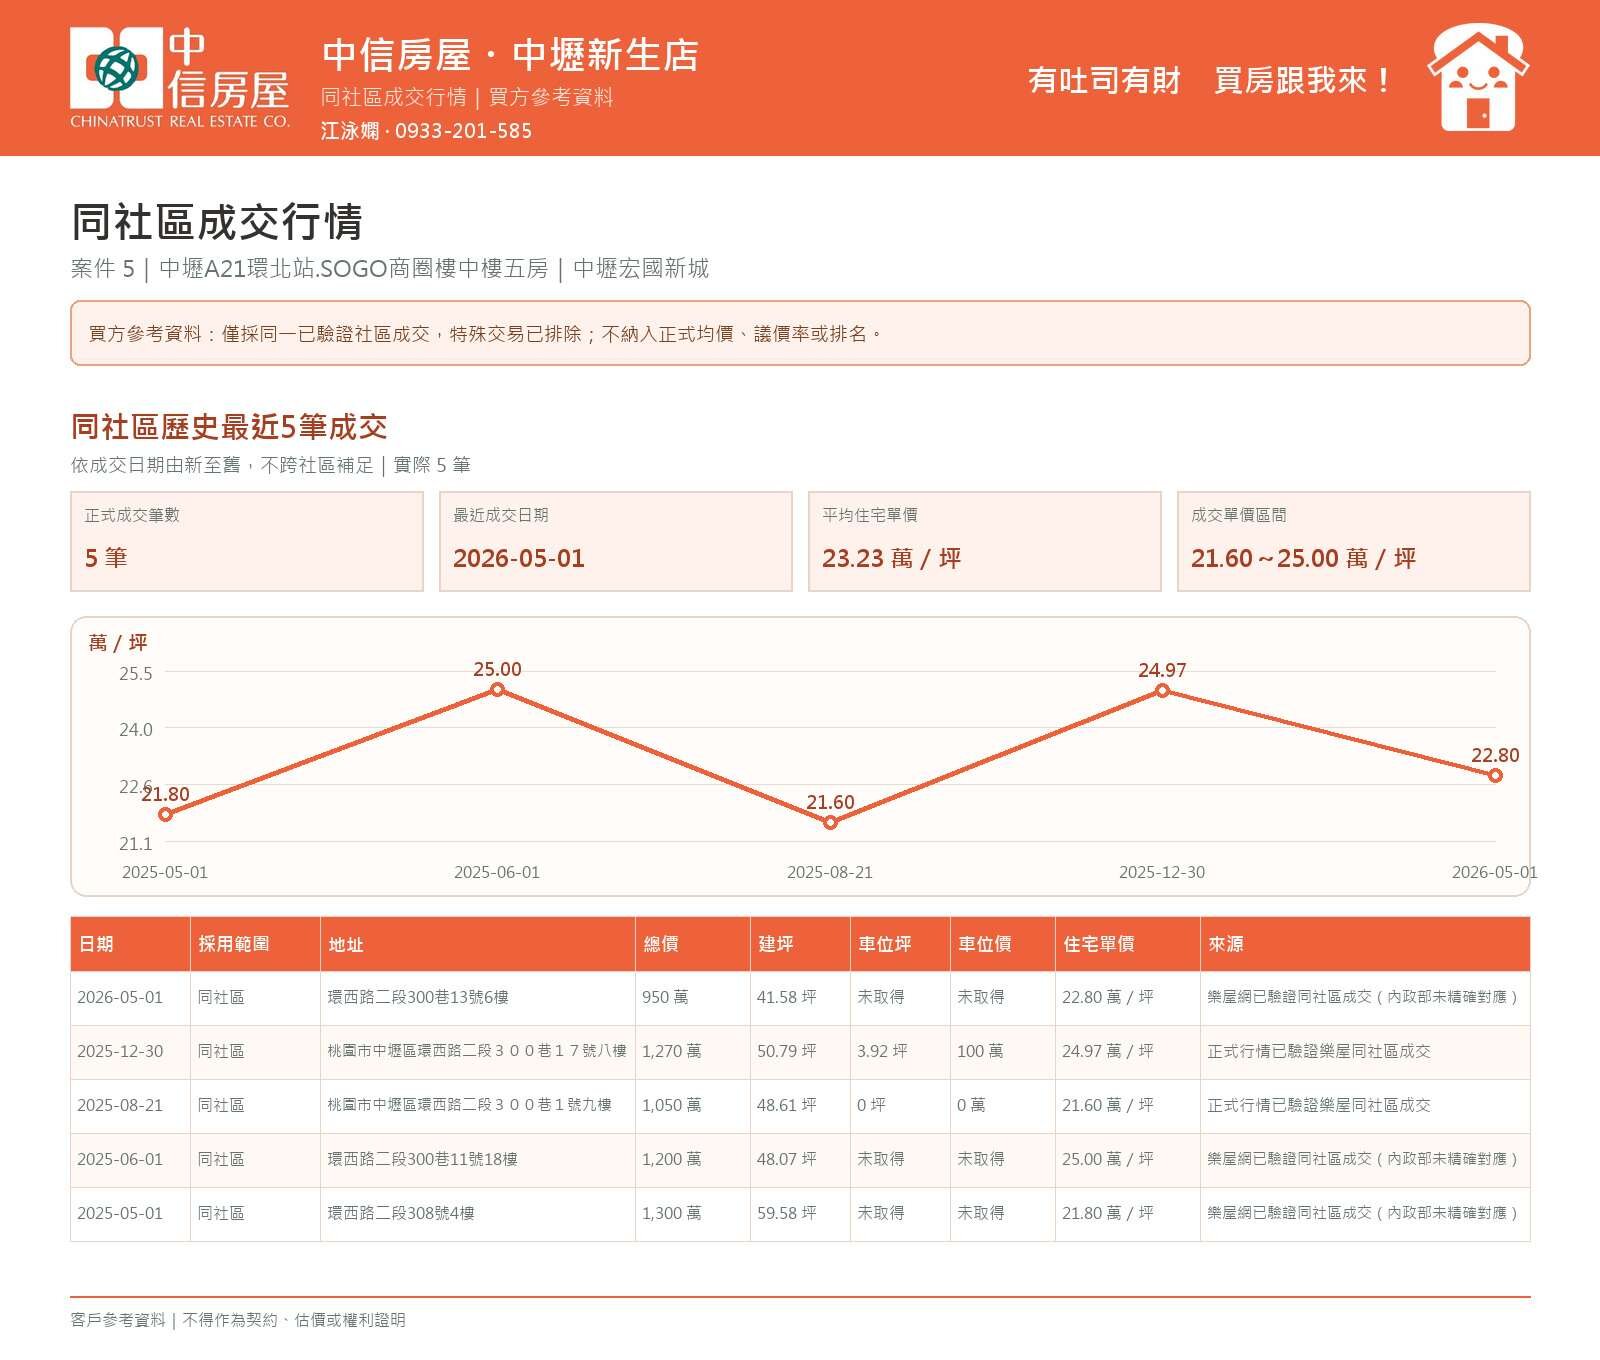Click the 中信房屋．中壢新生店 header title
The width and height of the screenshot is (1600, 1360).
pos(510,55)
